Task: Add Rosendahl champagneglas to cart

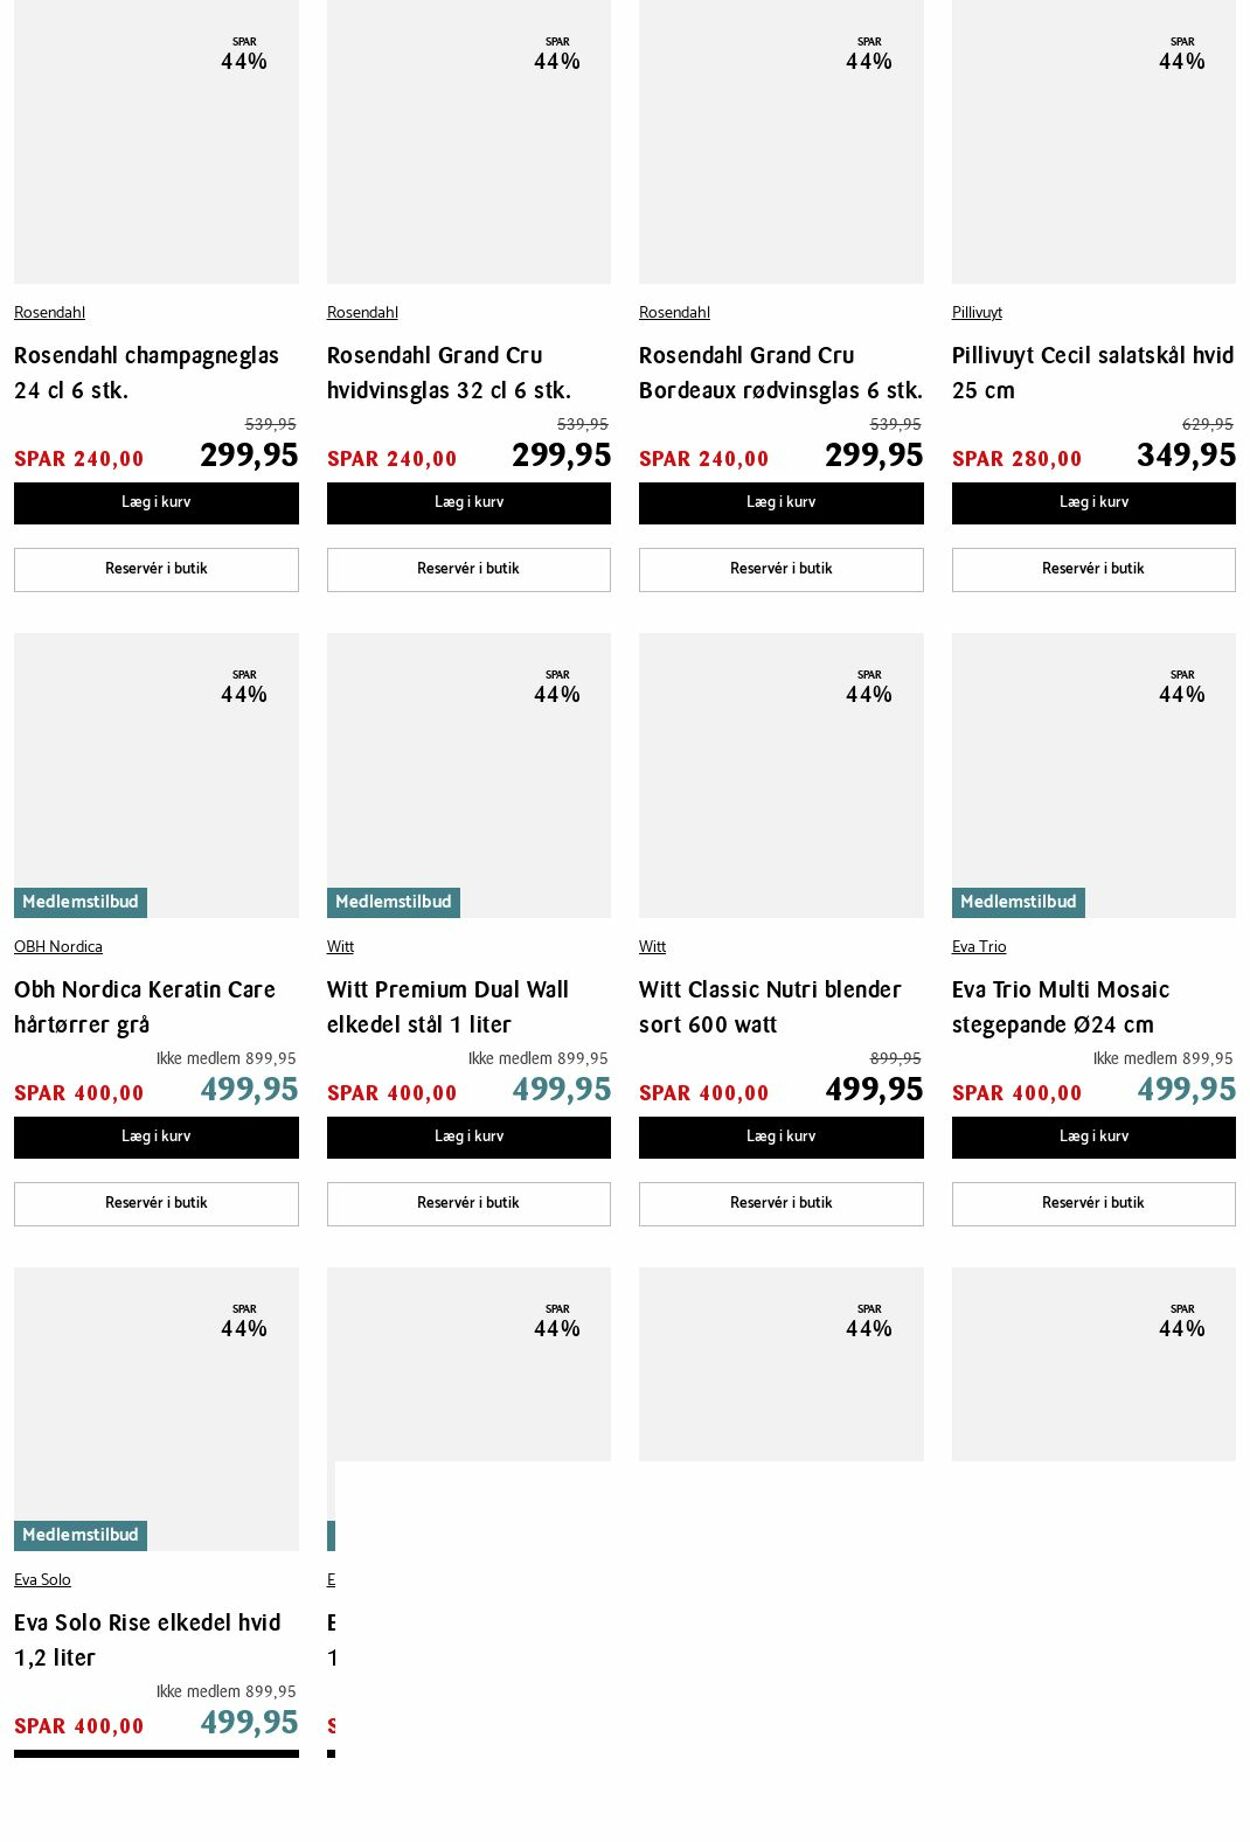Action: [156, 503]
